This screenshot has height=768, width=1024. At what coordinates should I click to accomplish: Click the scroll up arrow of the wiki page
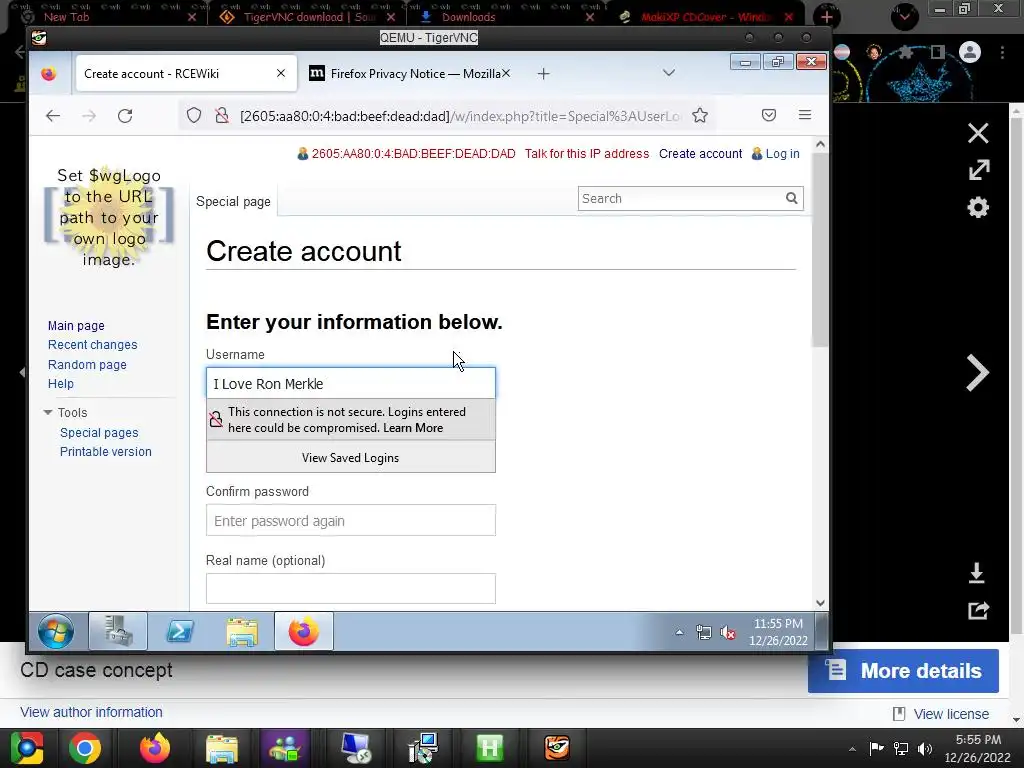pos(820,144)
